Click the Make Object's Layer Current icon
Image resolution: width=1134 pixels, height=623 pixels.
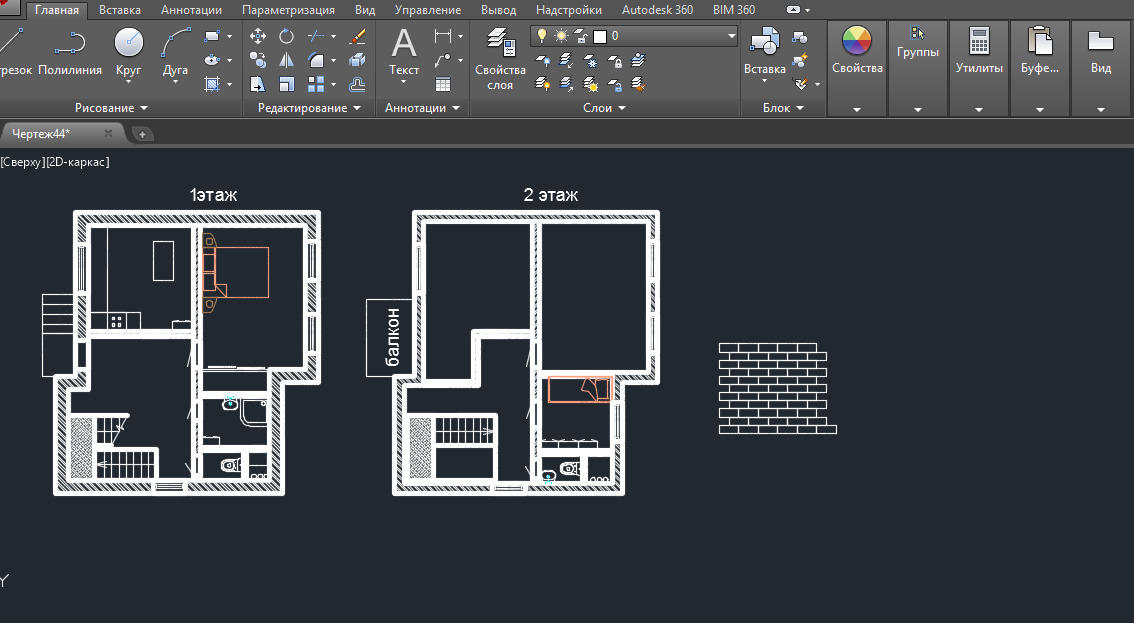coord(638,60)
